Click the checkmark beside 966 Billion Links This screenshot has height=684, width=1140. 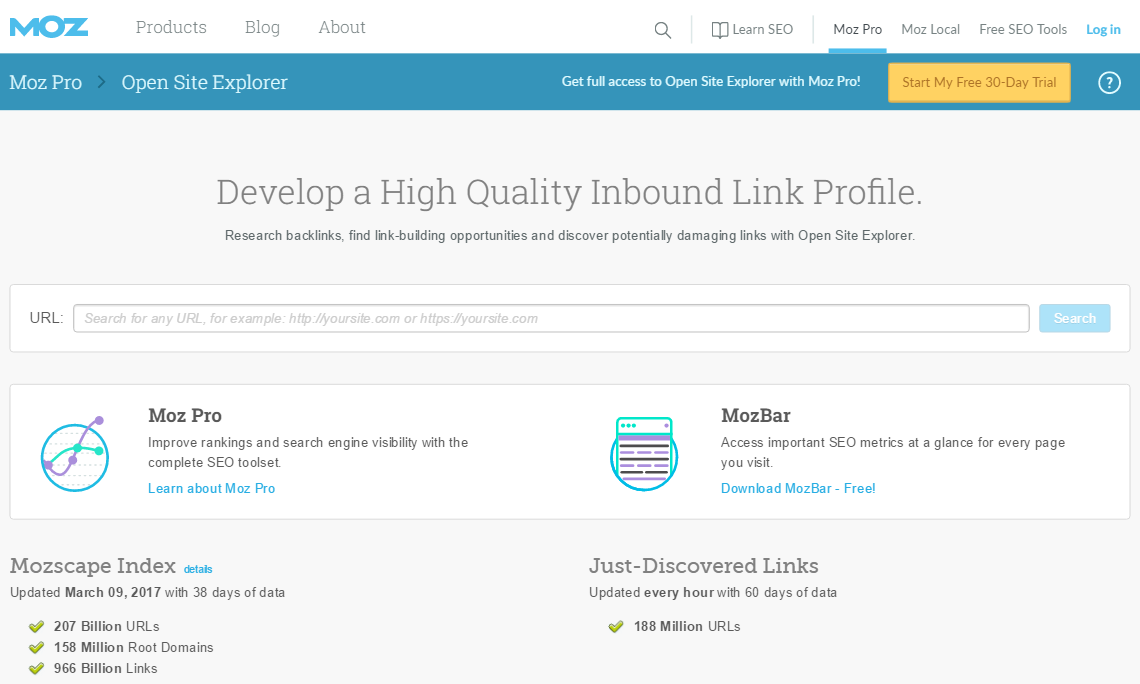click(x=36, y=668)
